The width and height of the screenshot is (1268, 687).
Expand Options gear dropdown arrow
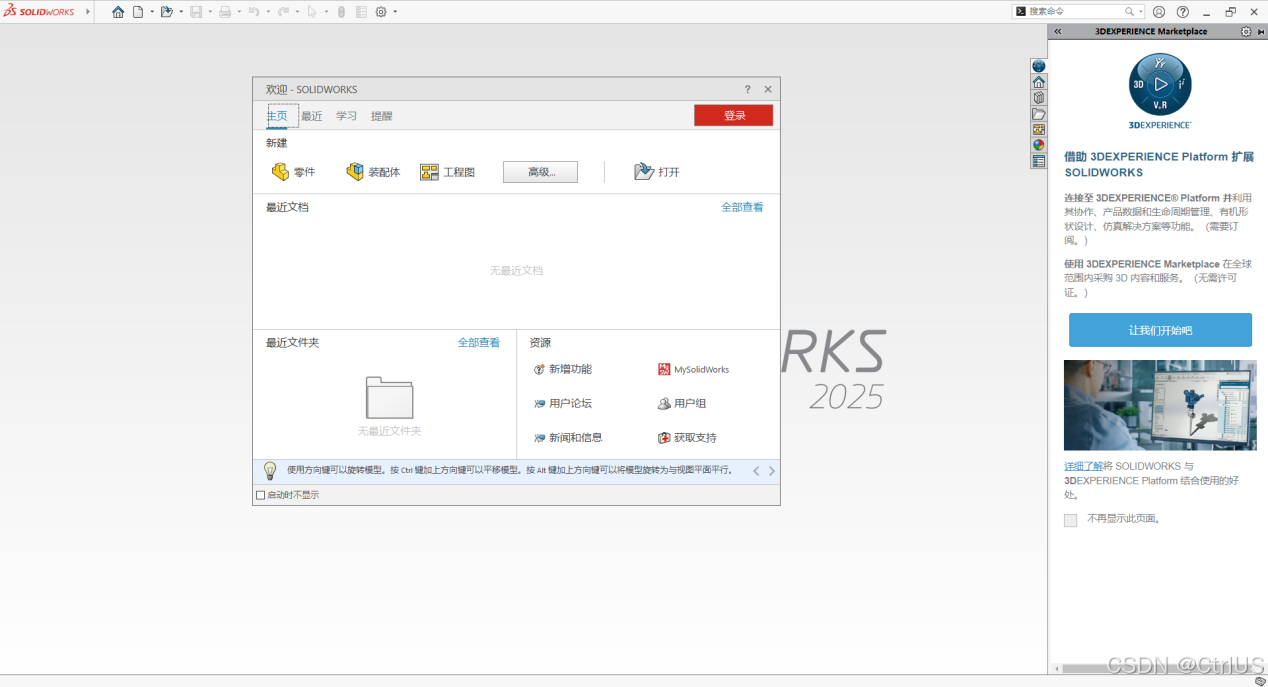pos(395,12)
